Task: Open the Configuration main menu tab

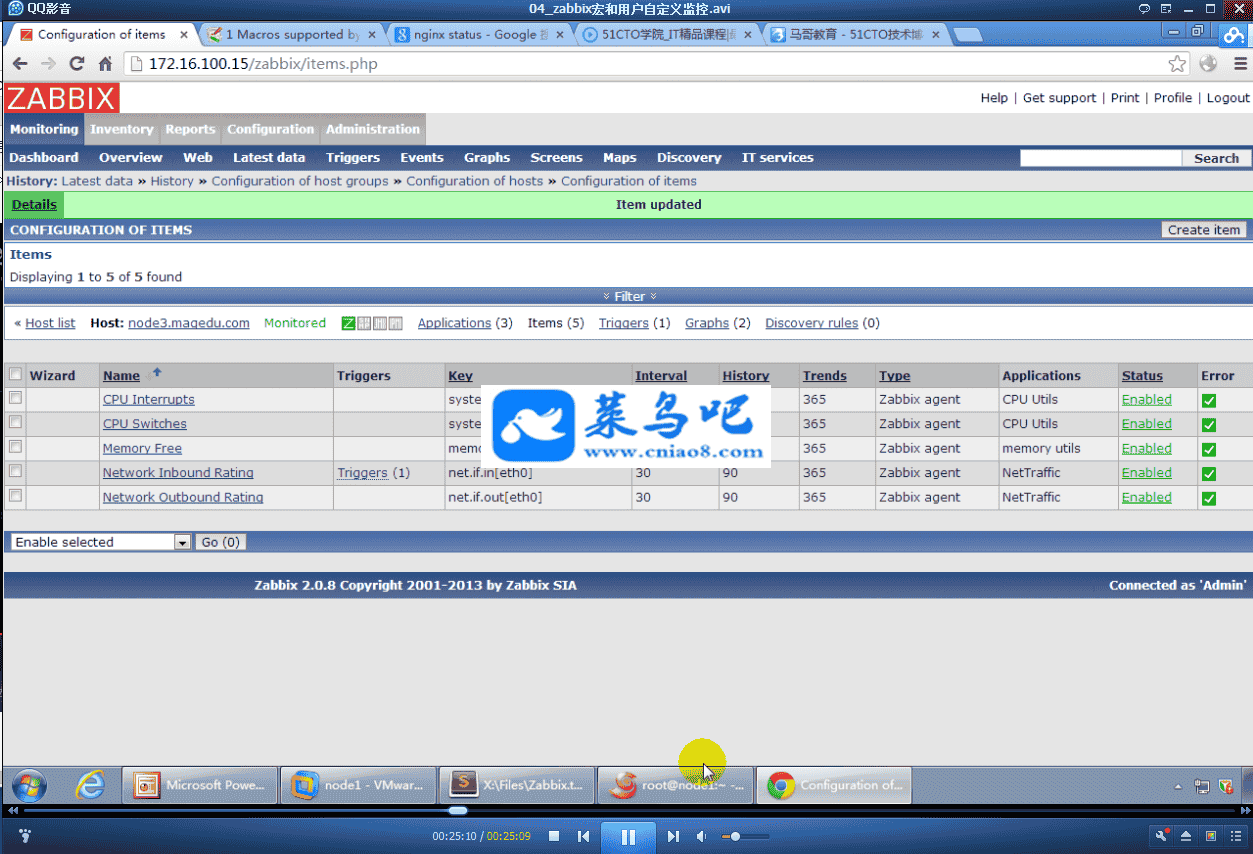Action: point(270,129)
